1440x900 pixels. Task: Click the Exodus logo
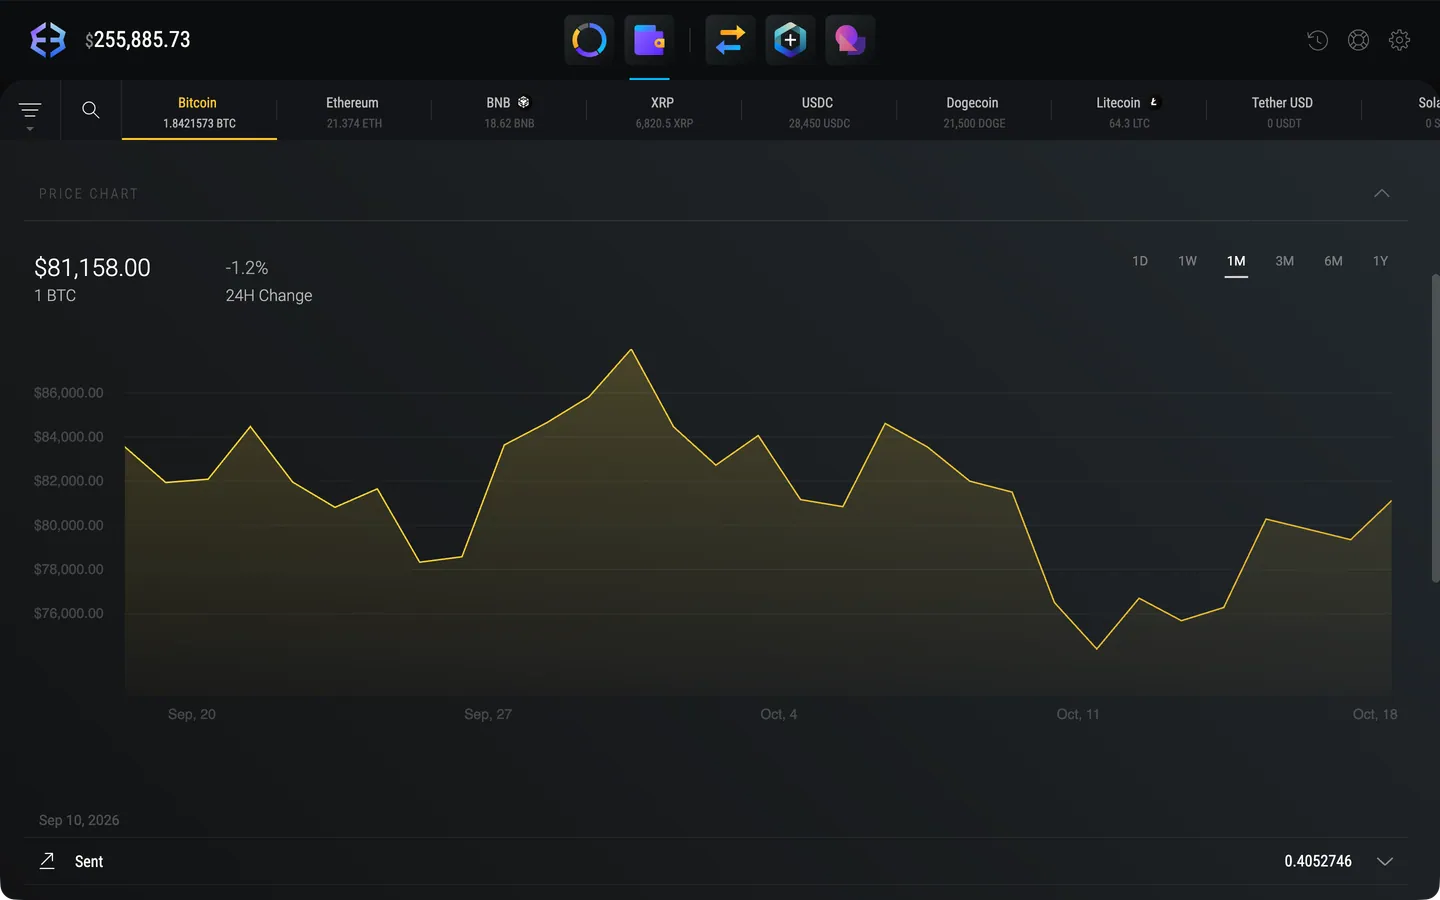48,40
